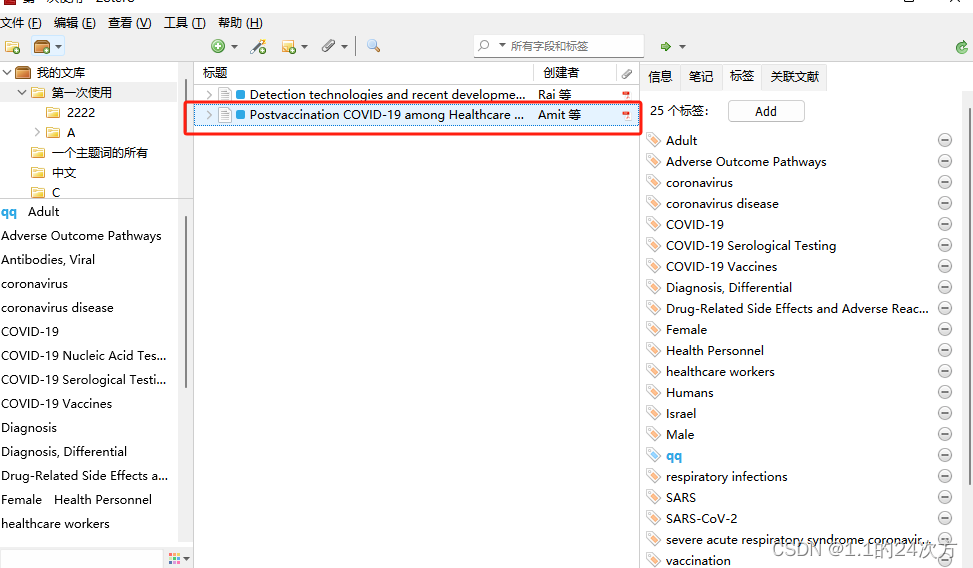Filter by Antibodies, Viral tag

(x=48, y=259)
